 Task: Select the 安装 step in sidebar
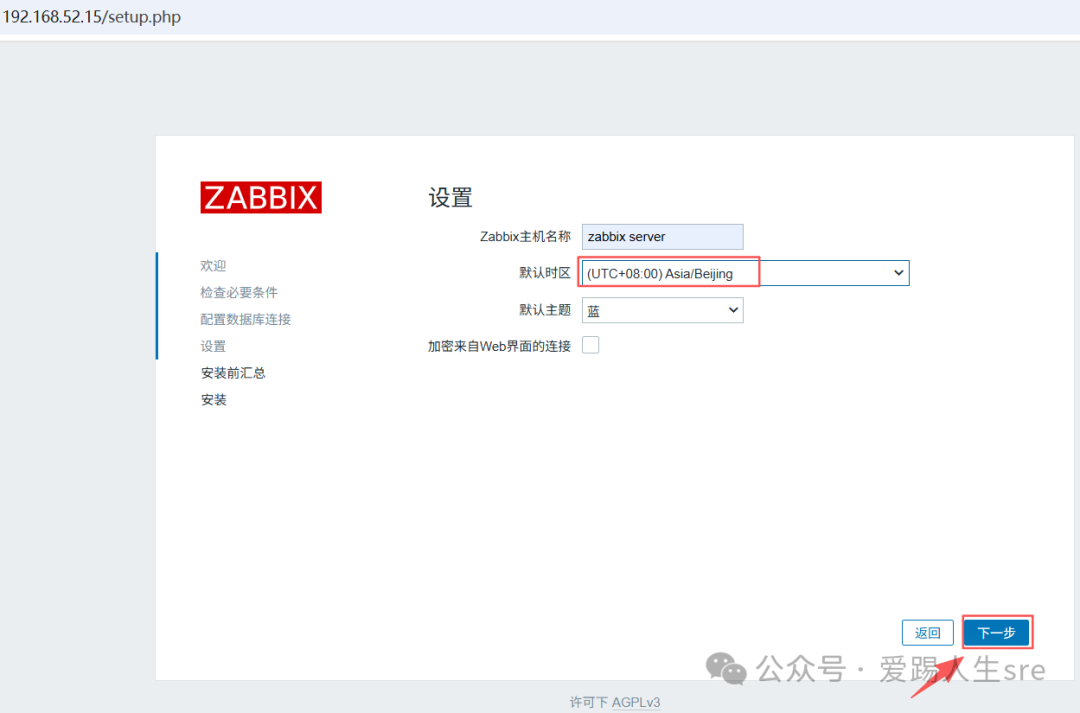click(214, 400)
